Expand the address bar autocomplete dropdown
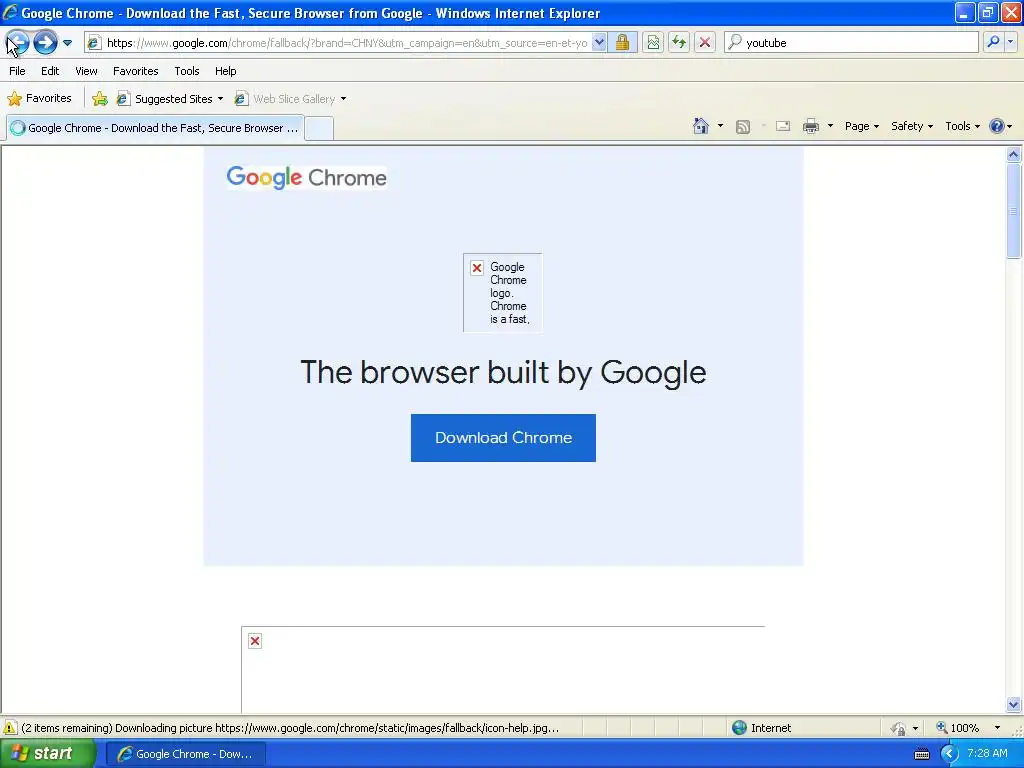 click(599, 43)
